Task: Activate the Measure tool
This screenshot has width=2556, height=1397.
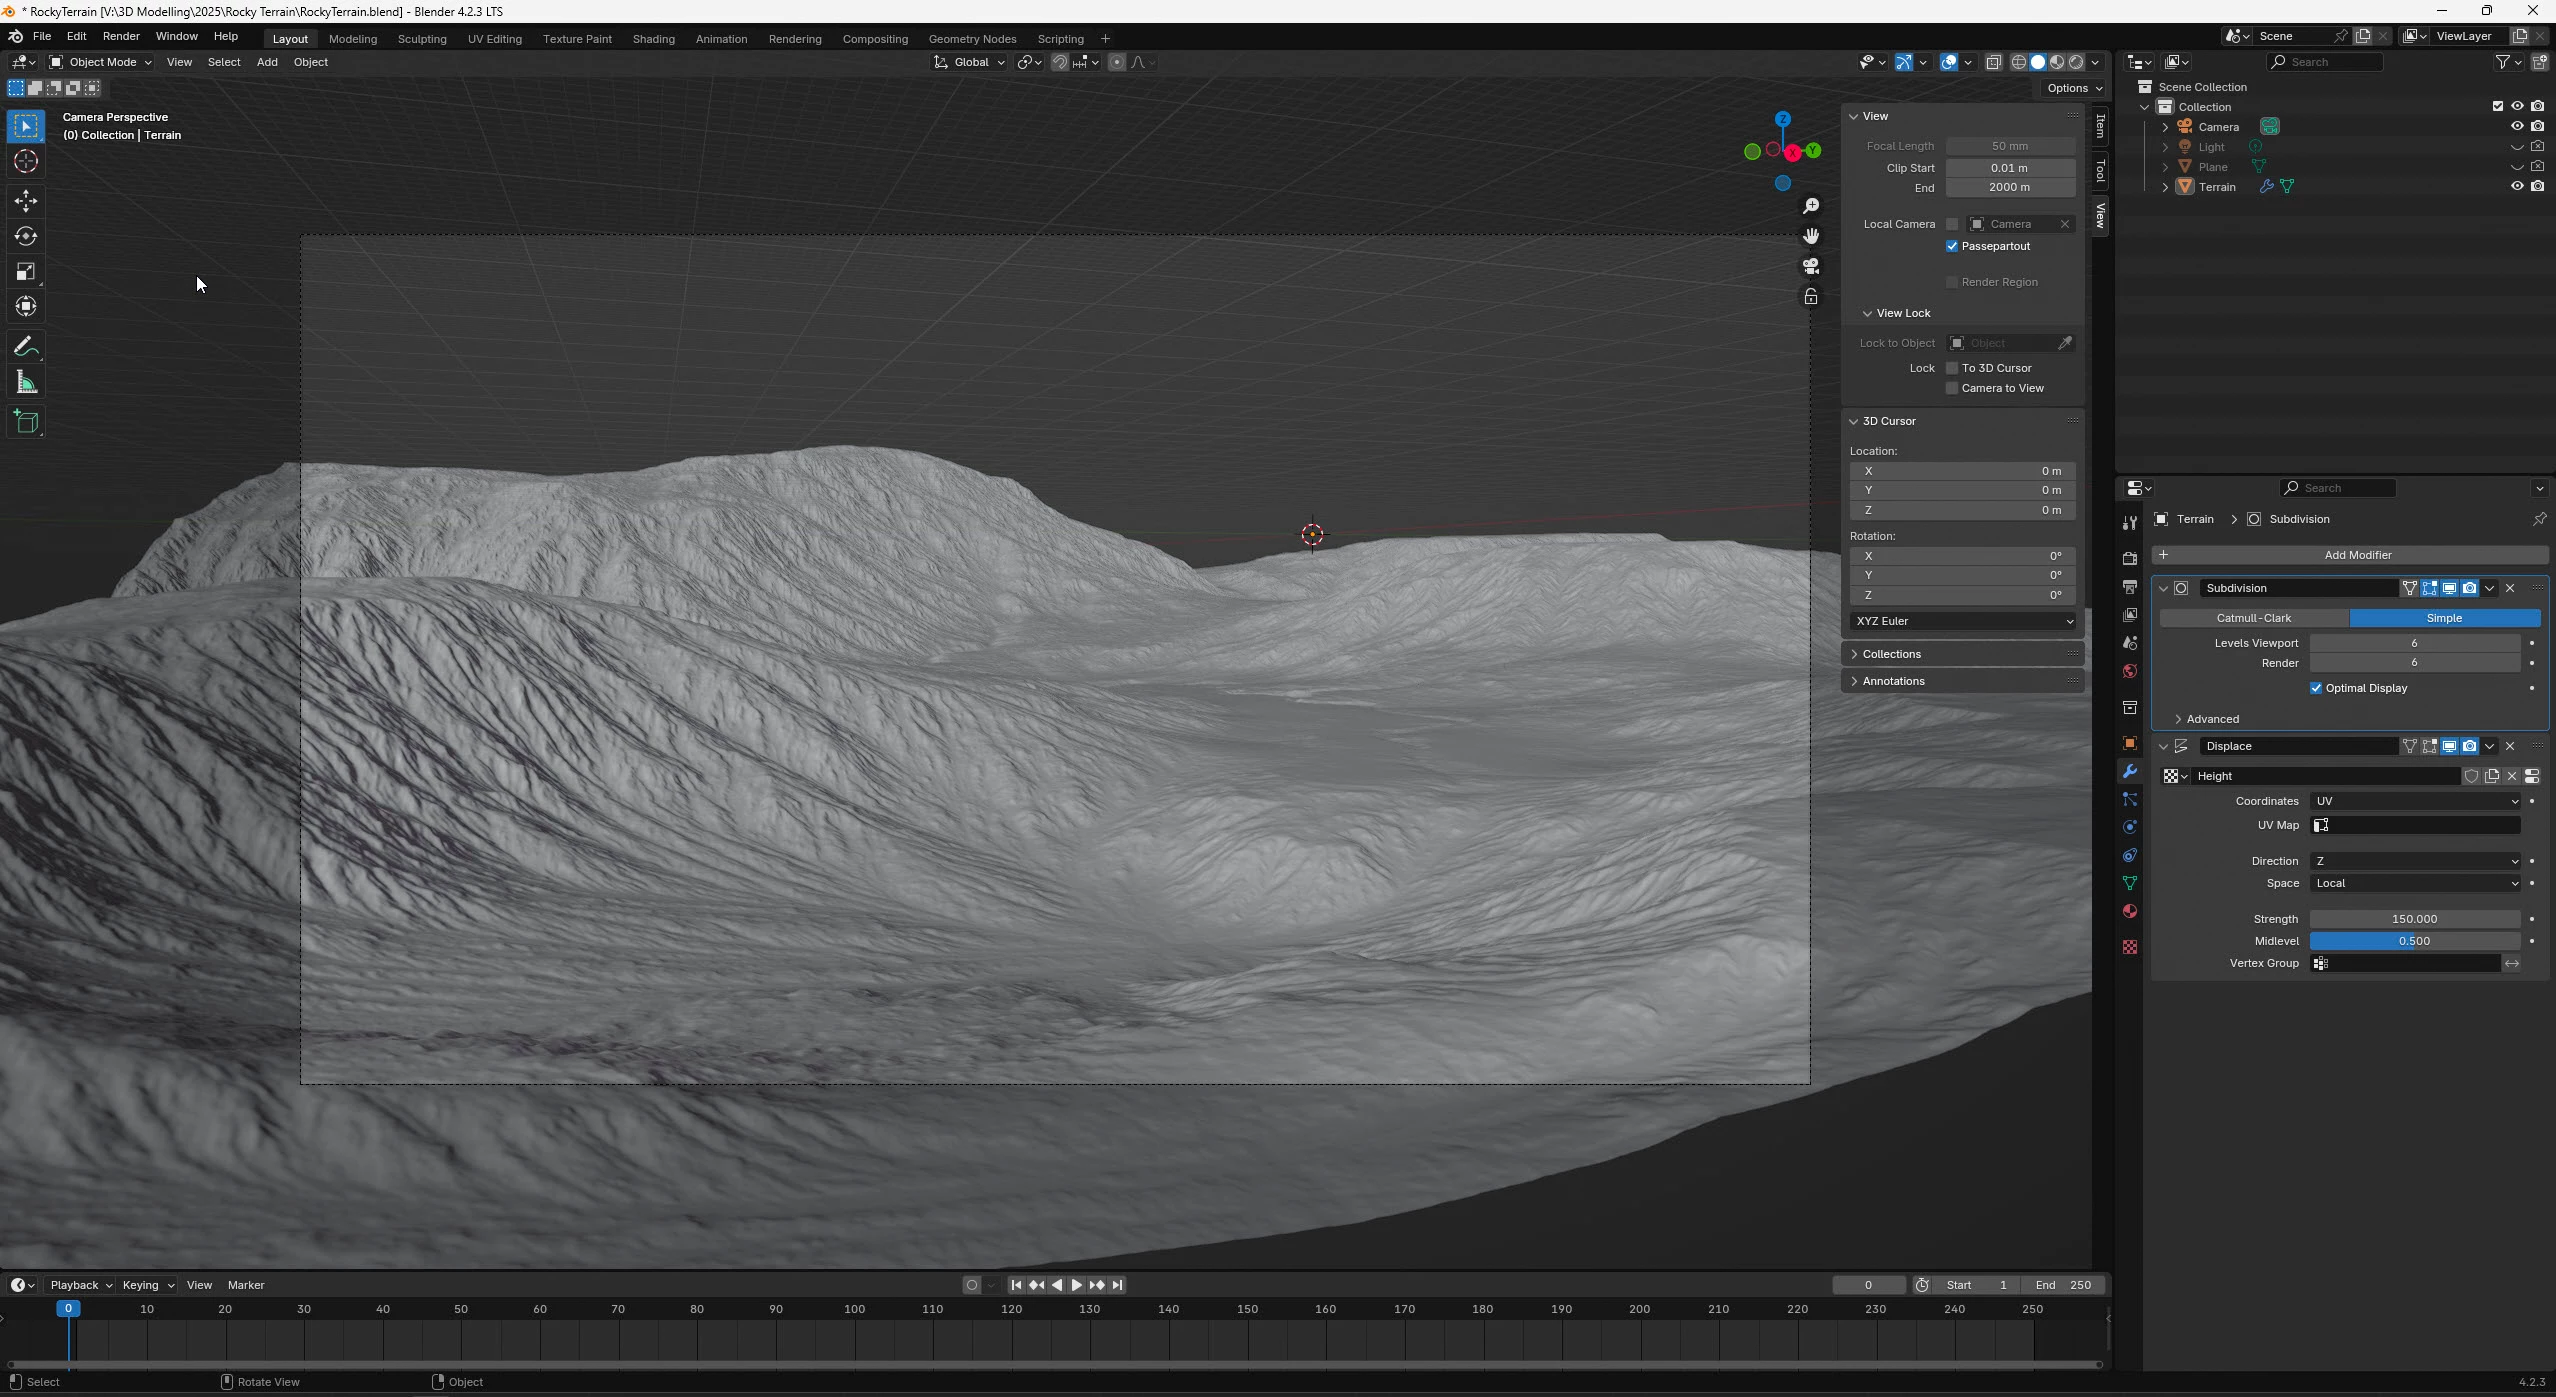Action: (26, 383)
